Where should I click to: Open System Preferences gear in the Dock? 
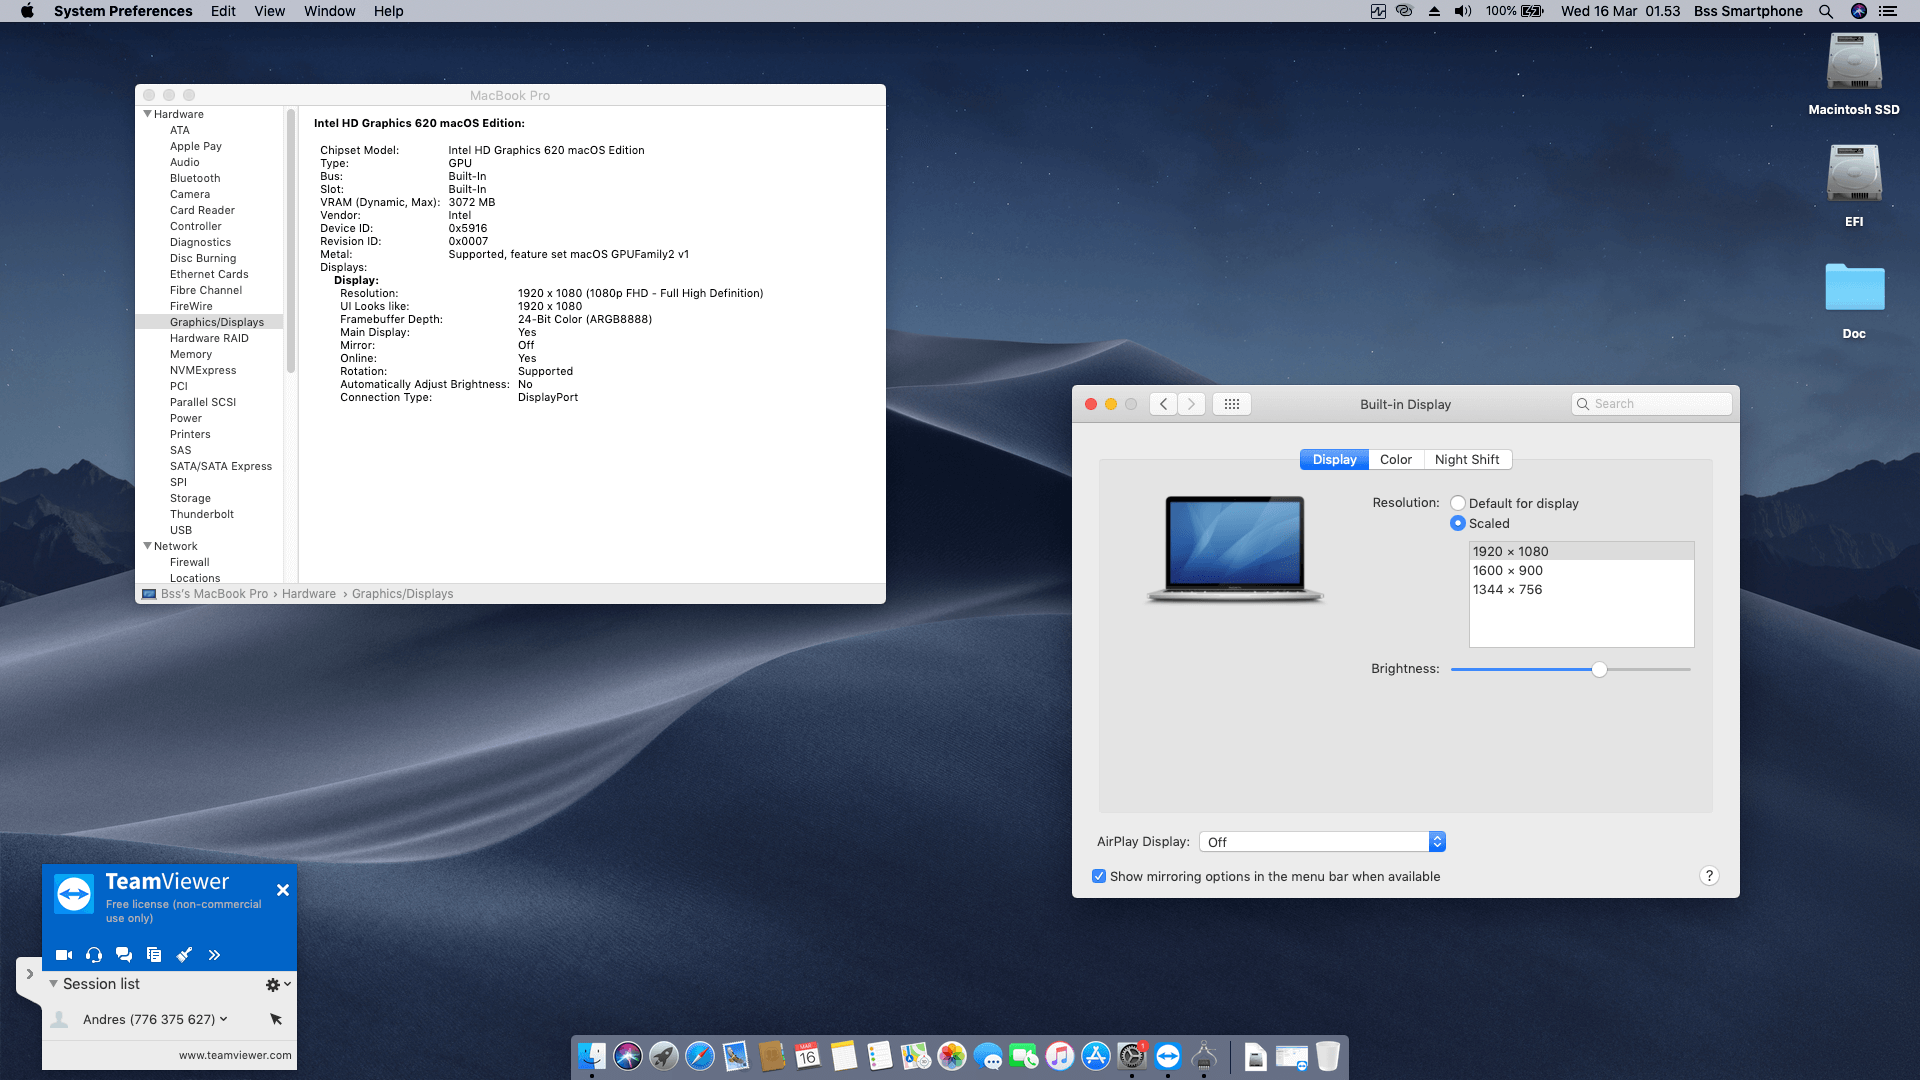tap(1132, 1056)
